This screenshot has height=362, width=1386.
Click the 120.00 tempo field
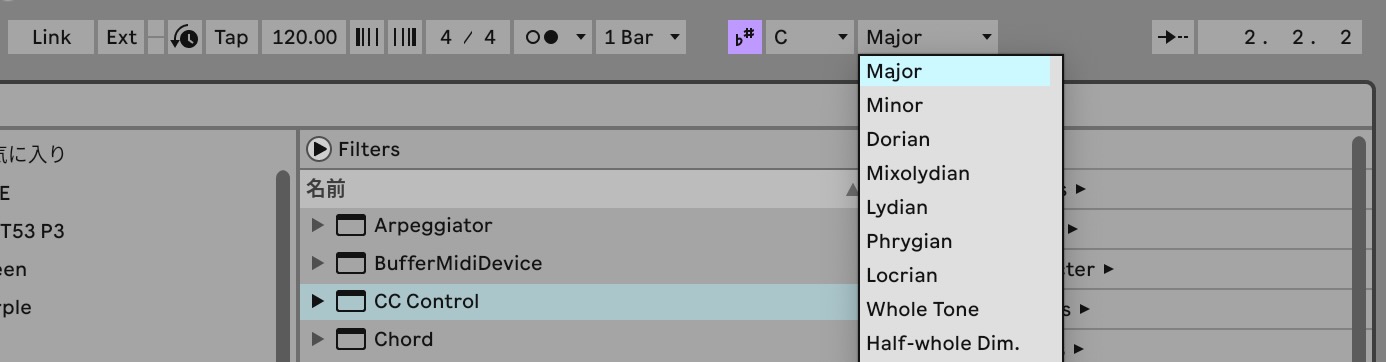click(x=304, y=38)
